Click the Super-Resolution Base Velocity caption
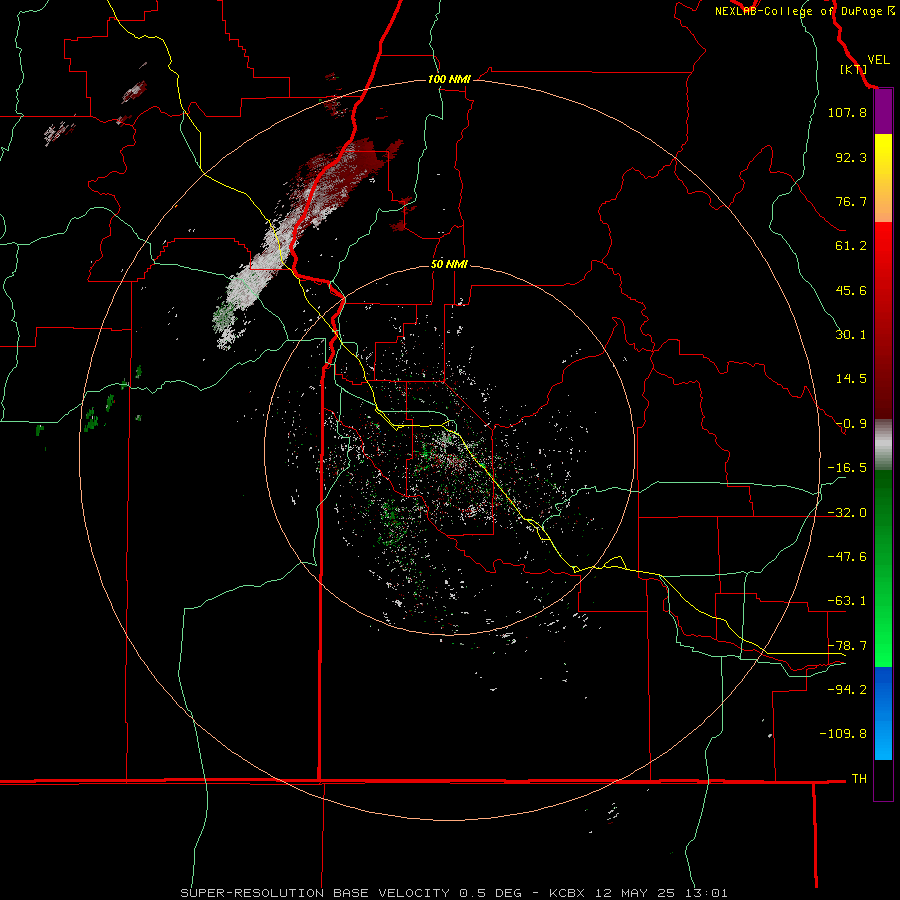Screen dimensions: 900x900 (x=453, y=893)
